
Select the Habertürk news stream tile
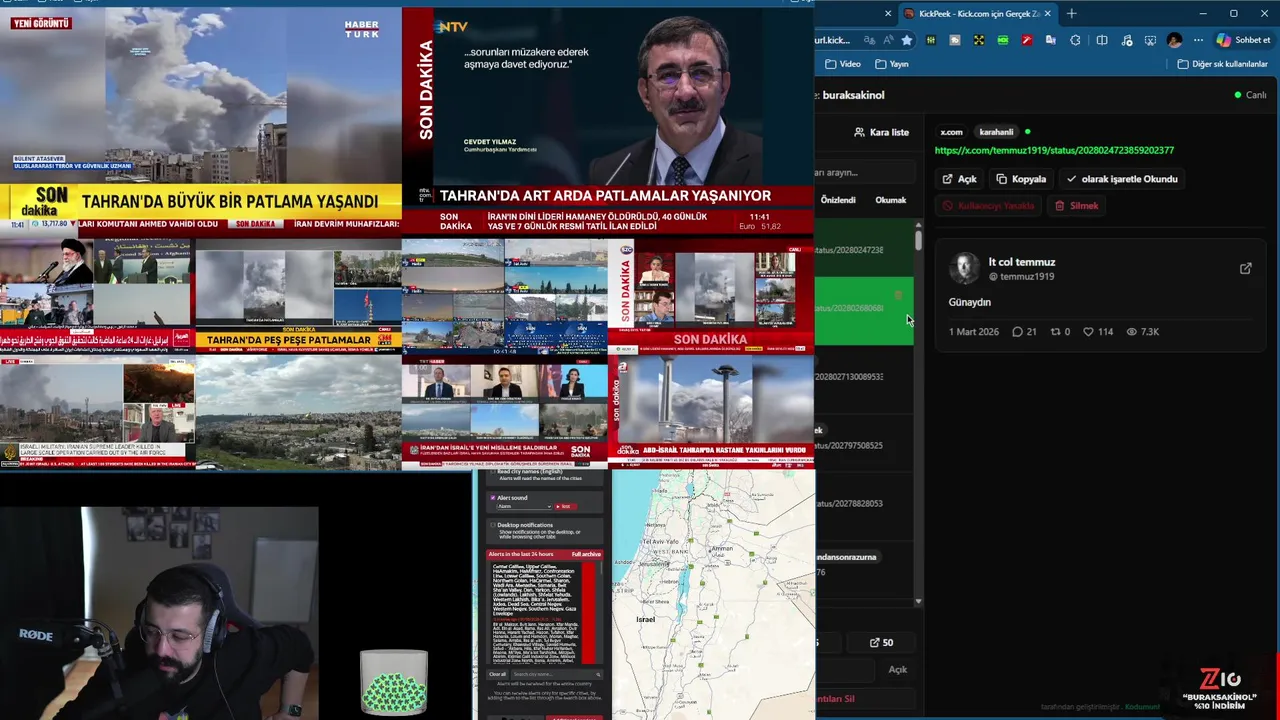[x=200, y=120]
